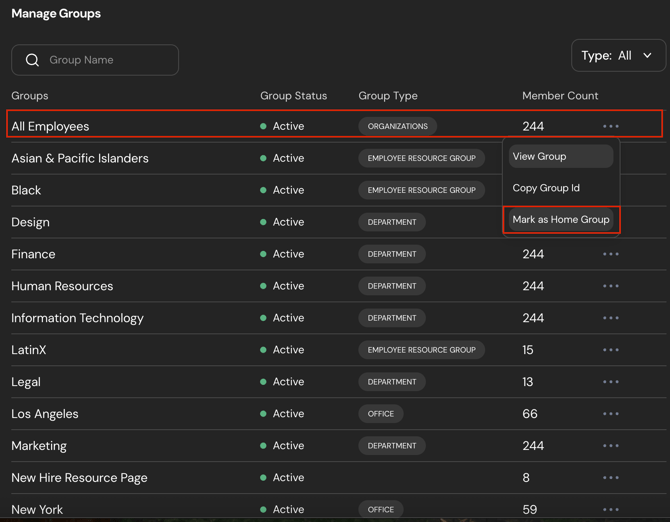Click Finance row DEPARTMENT badge
Screen dimensions: 670x522
392,254
